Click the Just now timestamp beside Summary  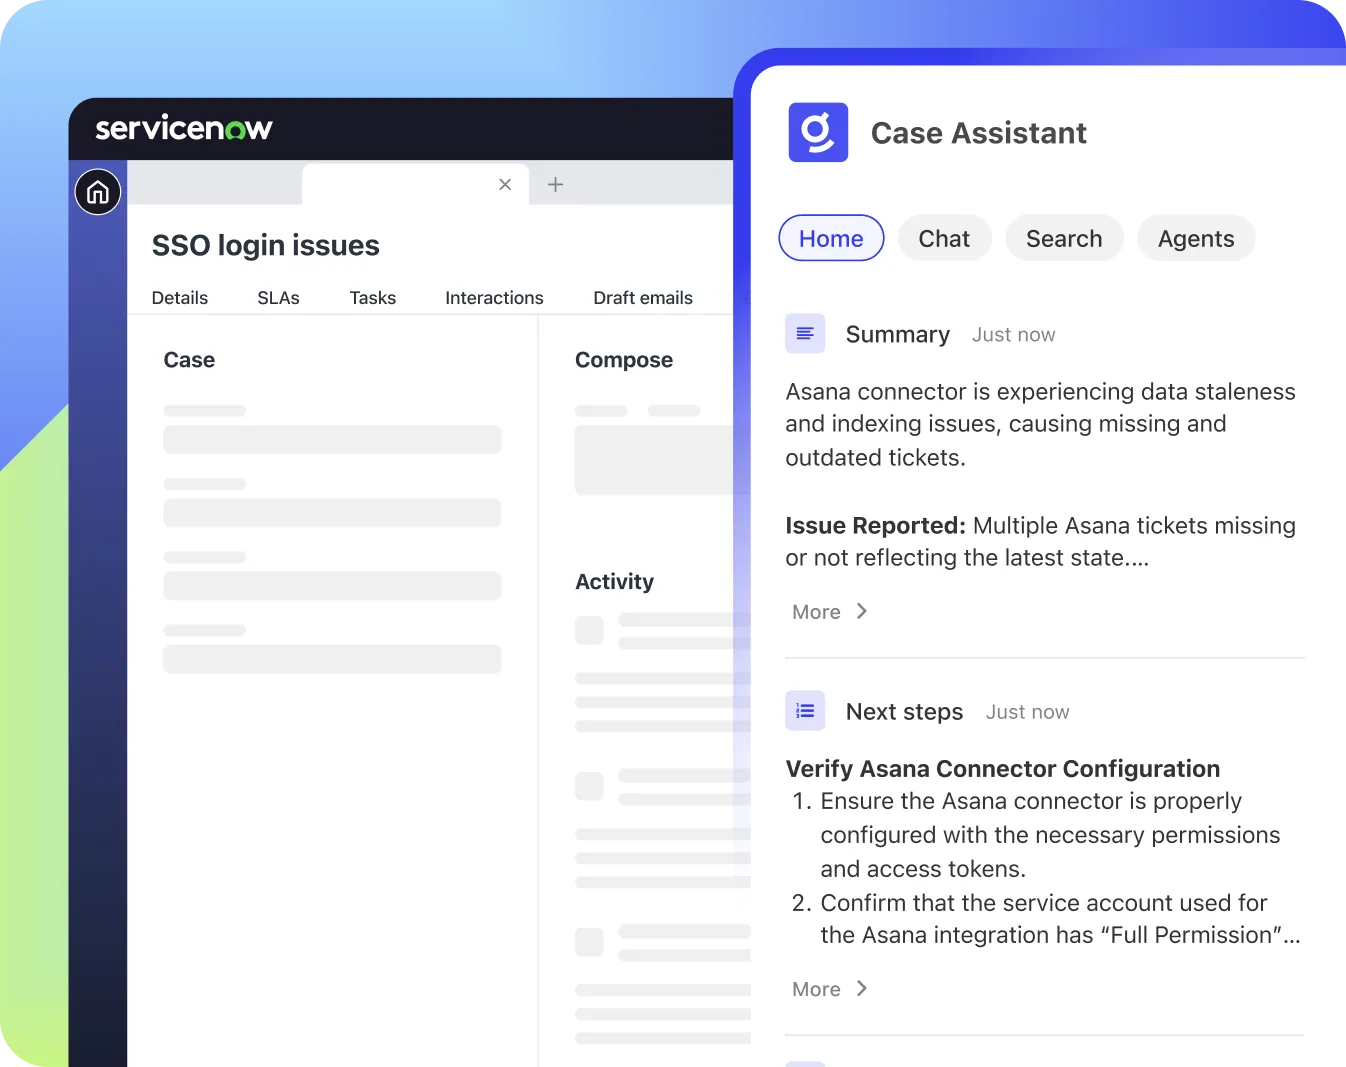[1013, 335]
